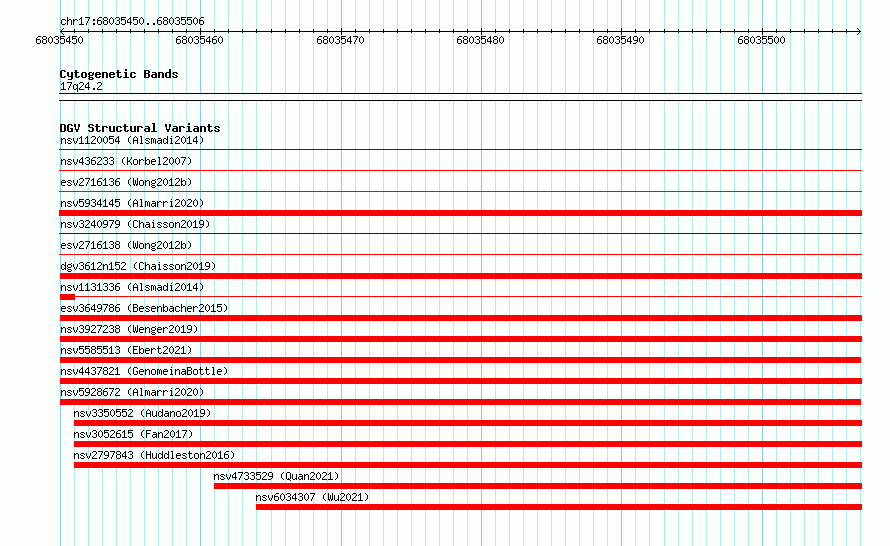Screen dimensions: 890x546
Task: Click the nsv1131336 (Alsmadi2014) label
Action: (x=132, y=287)
